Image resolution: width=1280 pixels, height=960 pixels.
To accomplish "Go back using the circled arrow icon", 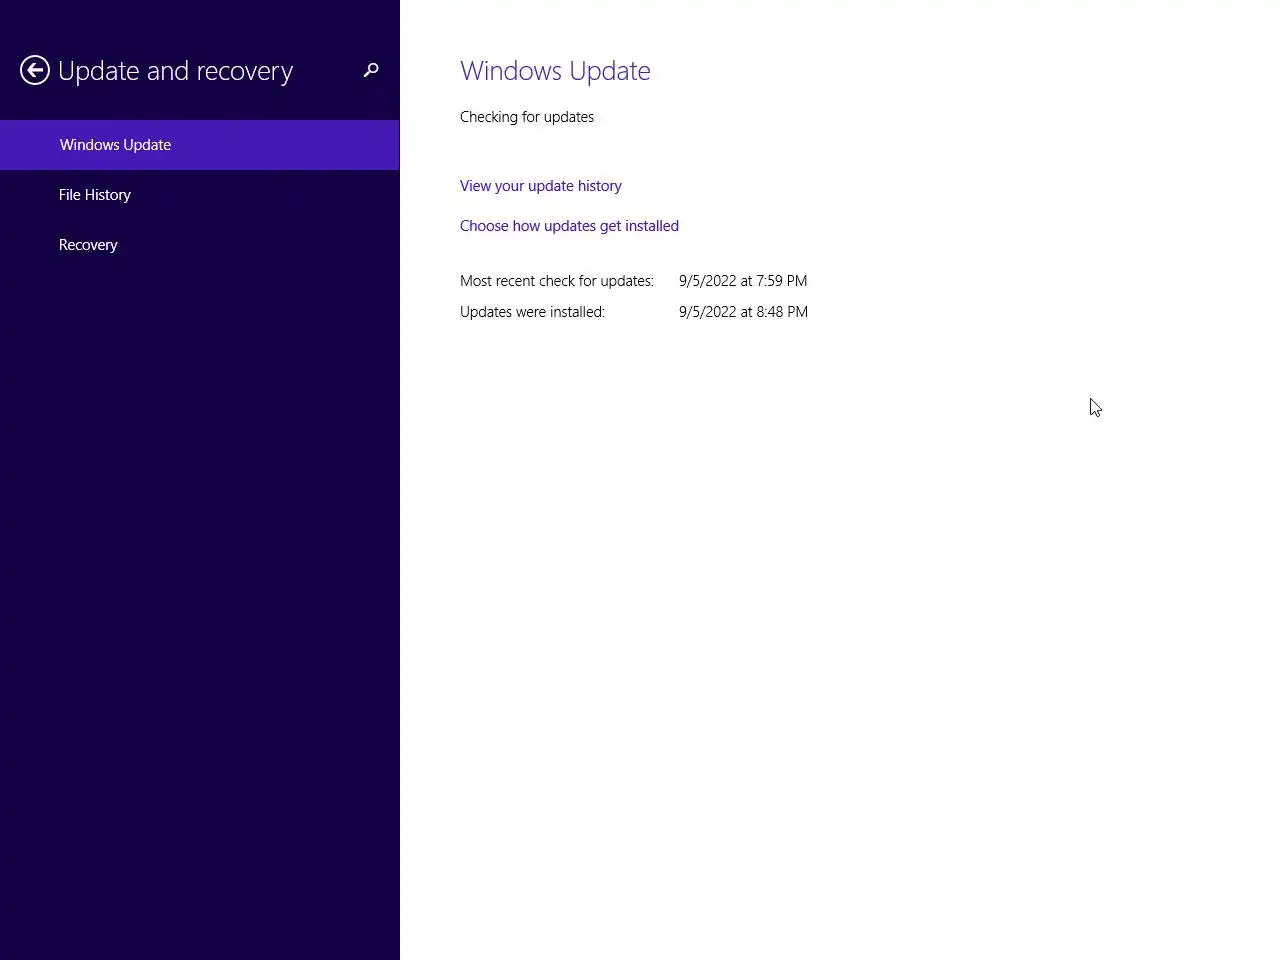I will click(35, 70).
